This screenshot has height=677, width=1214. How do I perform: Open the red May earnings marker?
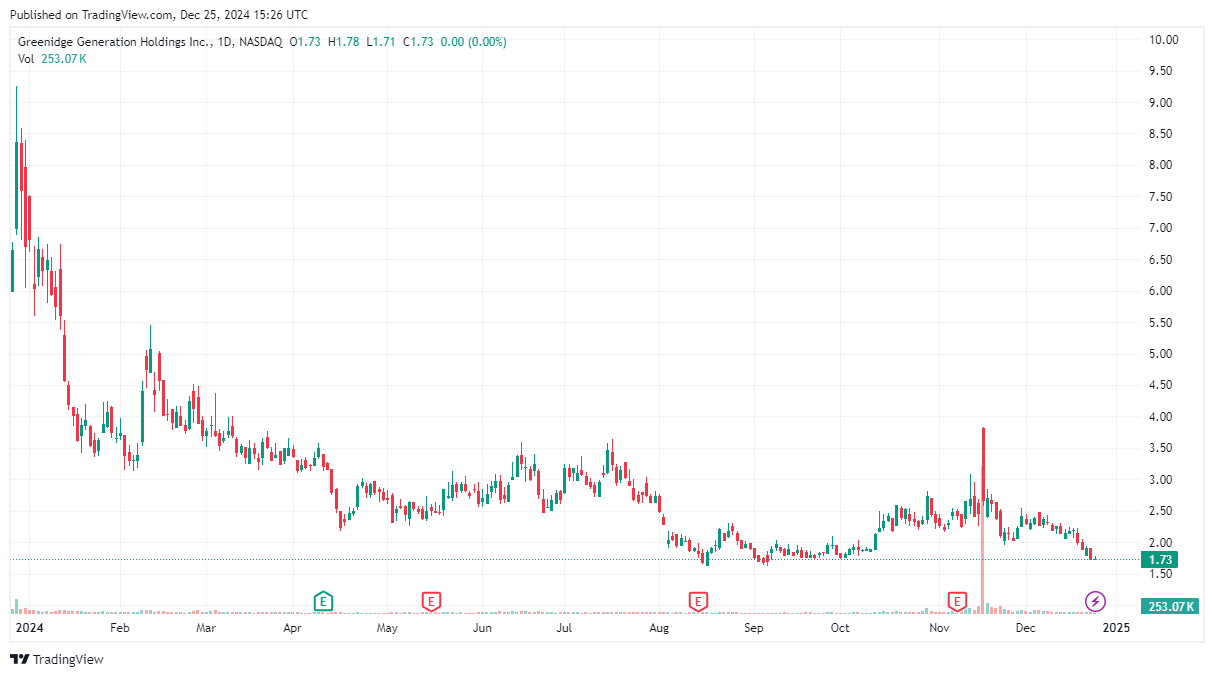431,601
